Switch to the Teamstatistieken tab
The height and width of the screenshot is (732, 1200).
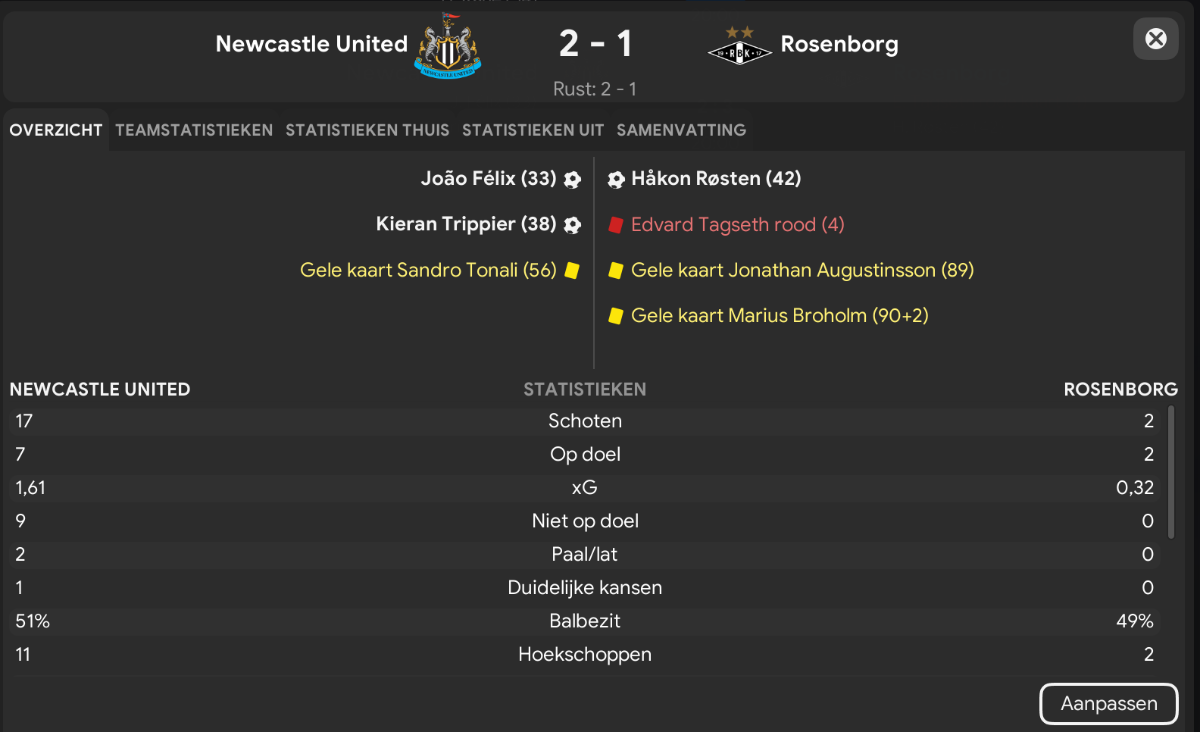(194, 130)
